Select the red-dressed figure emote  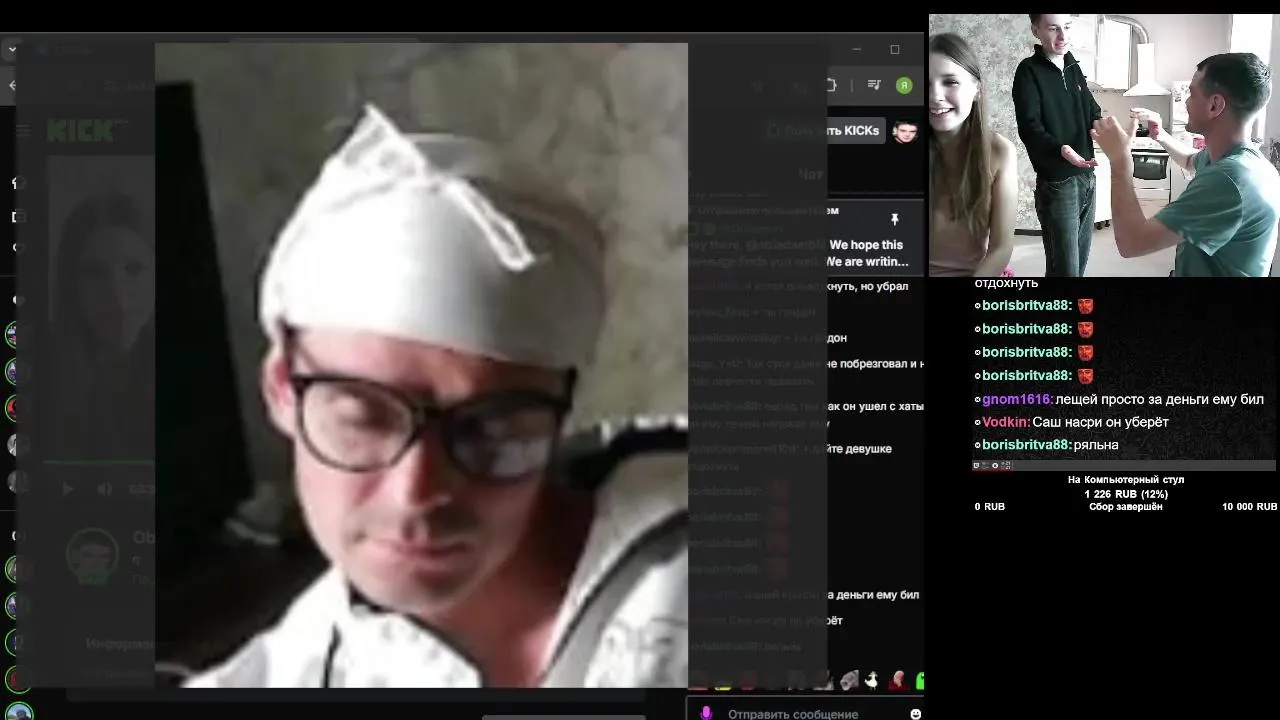[x=898, y=680]
